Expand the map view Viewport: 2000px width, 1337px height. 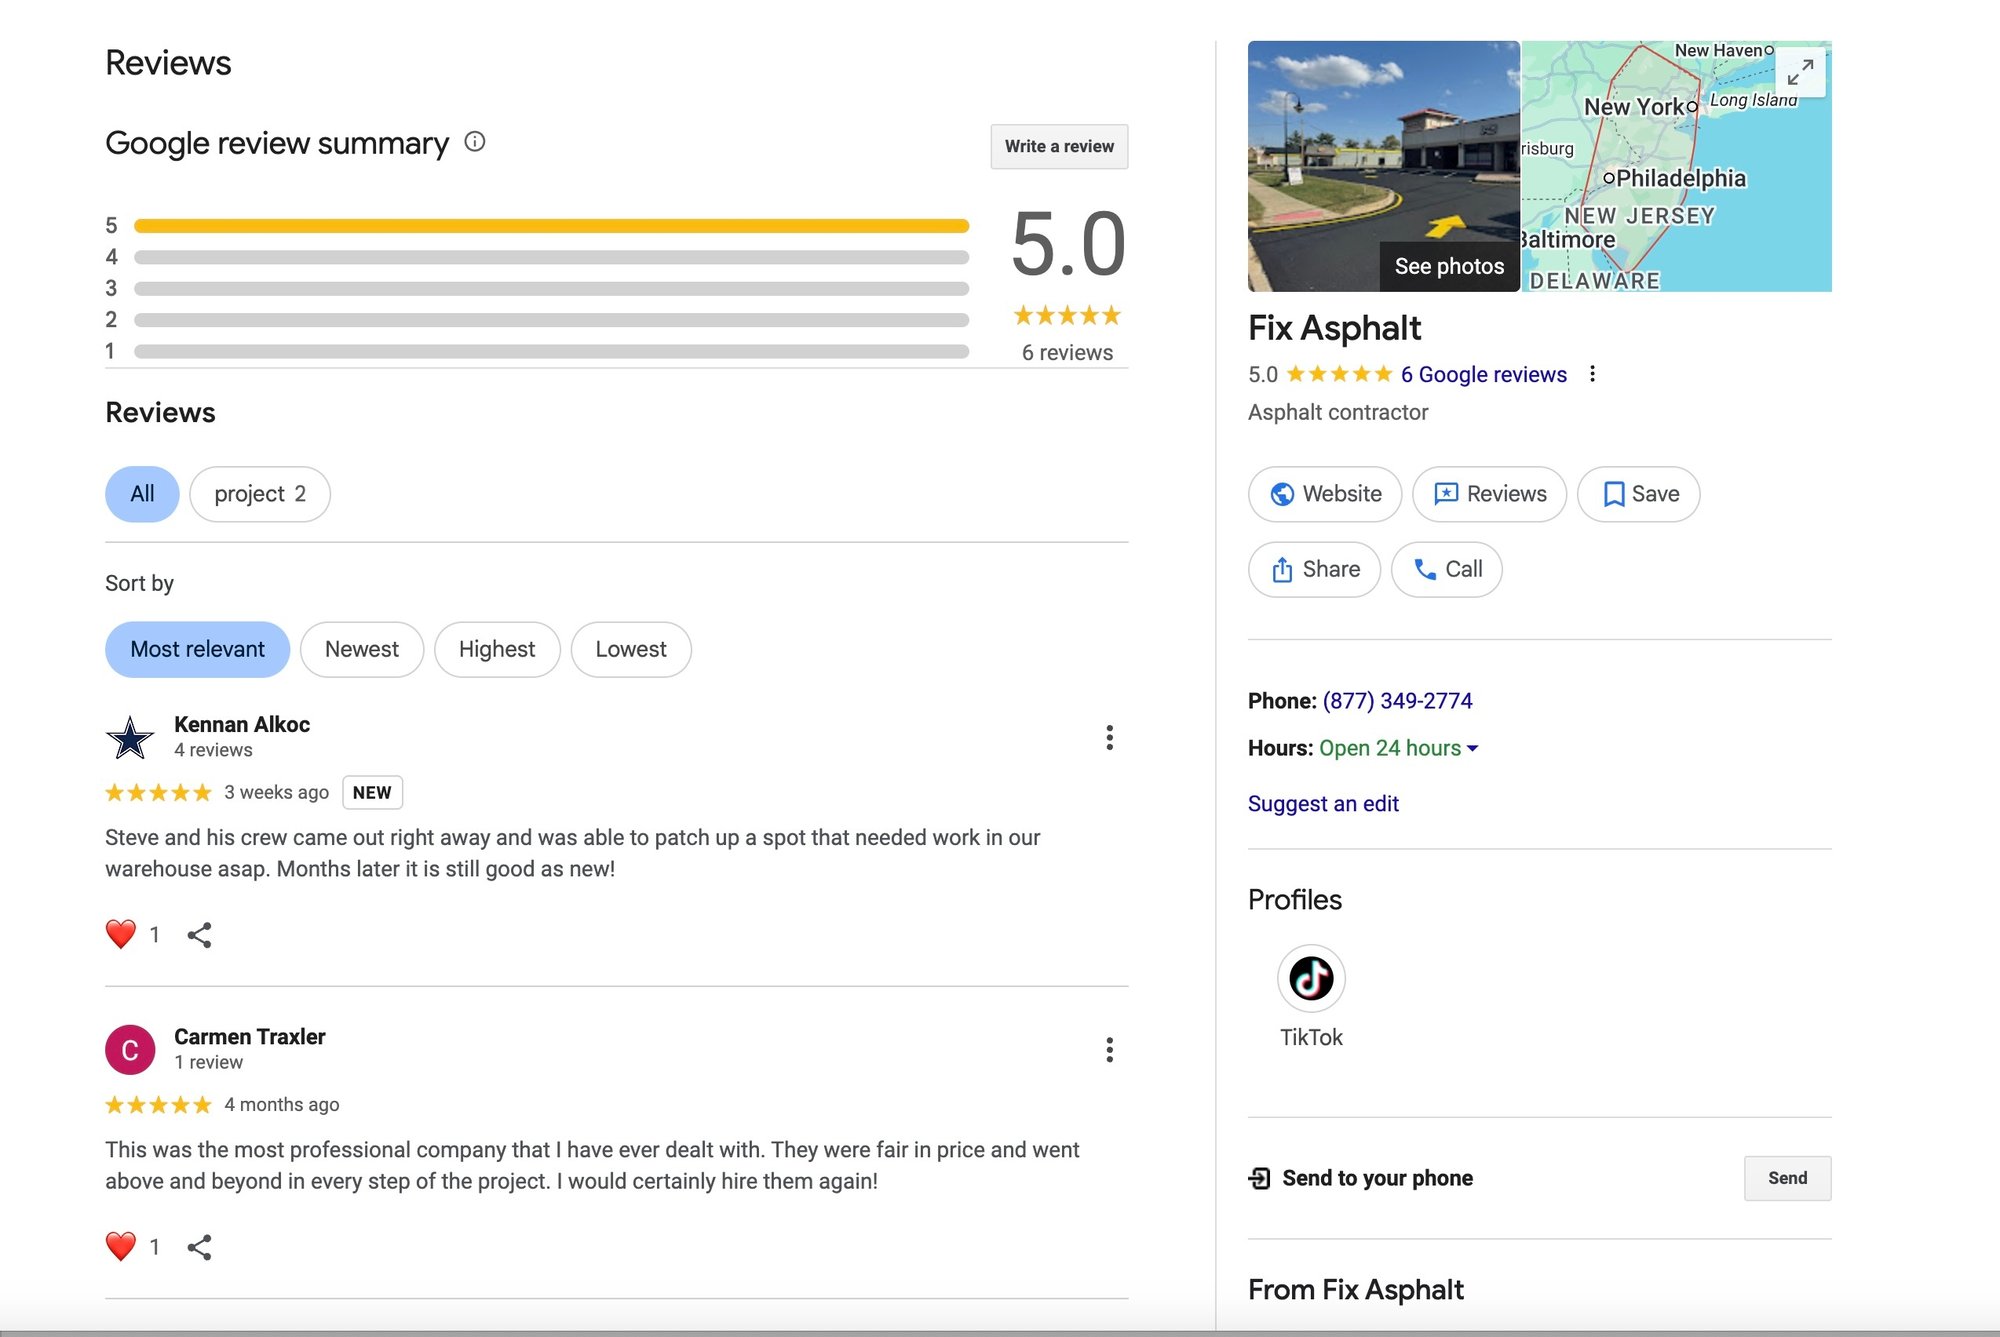click(x=1800, y=72)
